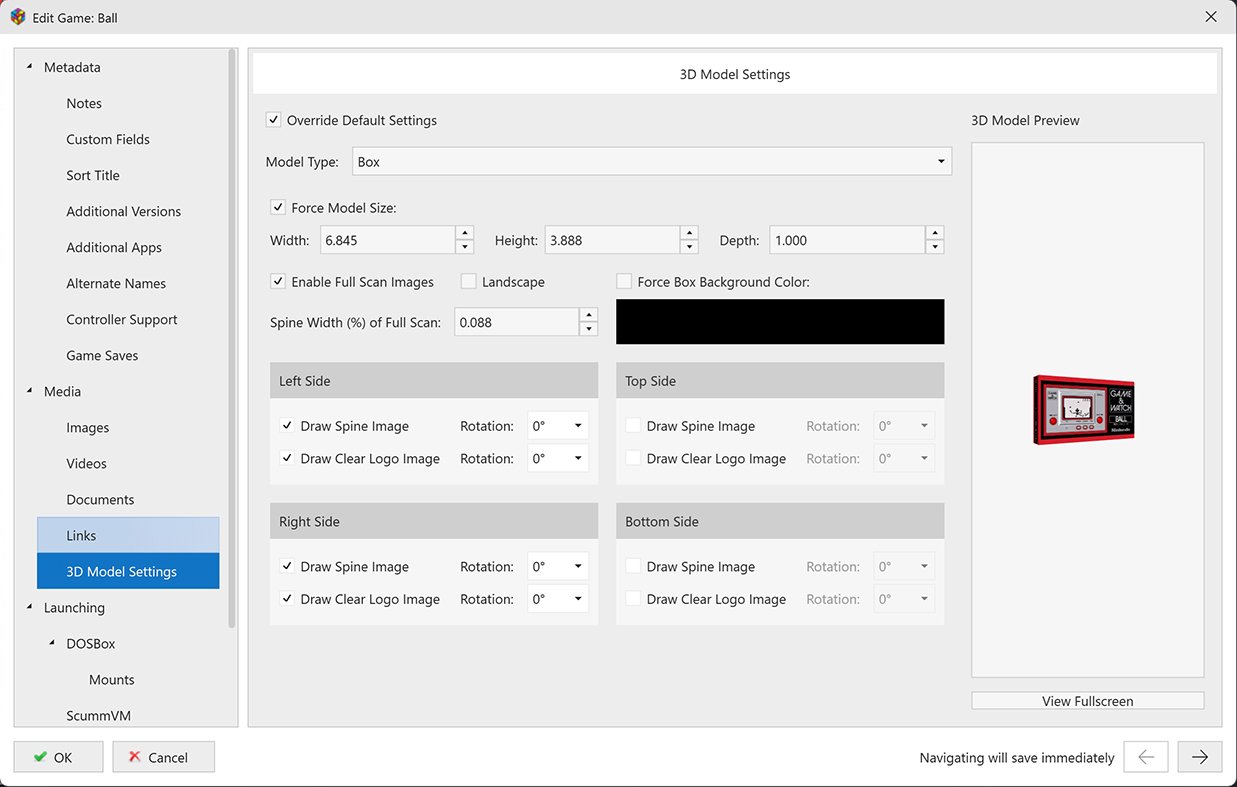Toggle Left Side Draw Spine Image
1237x787 pixels.
(287, 426)
